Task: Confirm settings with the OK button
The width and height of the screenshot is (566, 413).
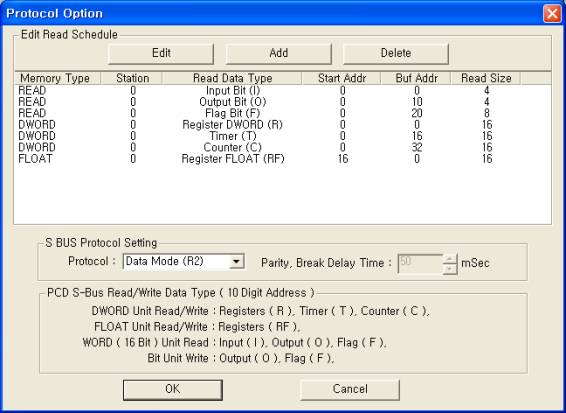Action: (173, 389)
